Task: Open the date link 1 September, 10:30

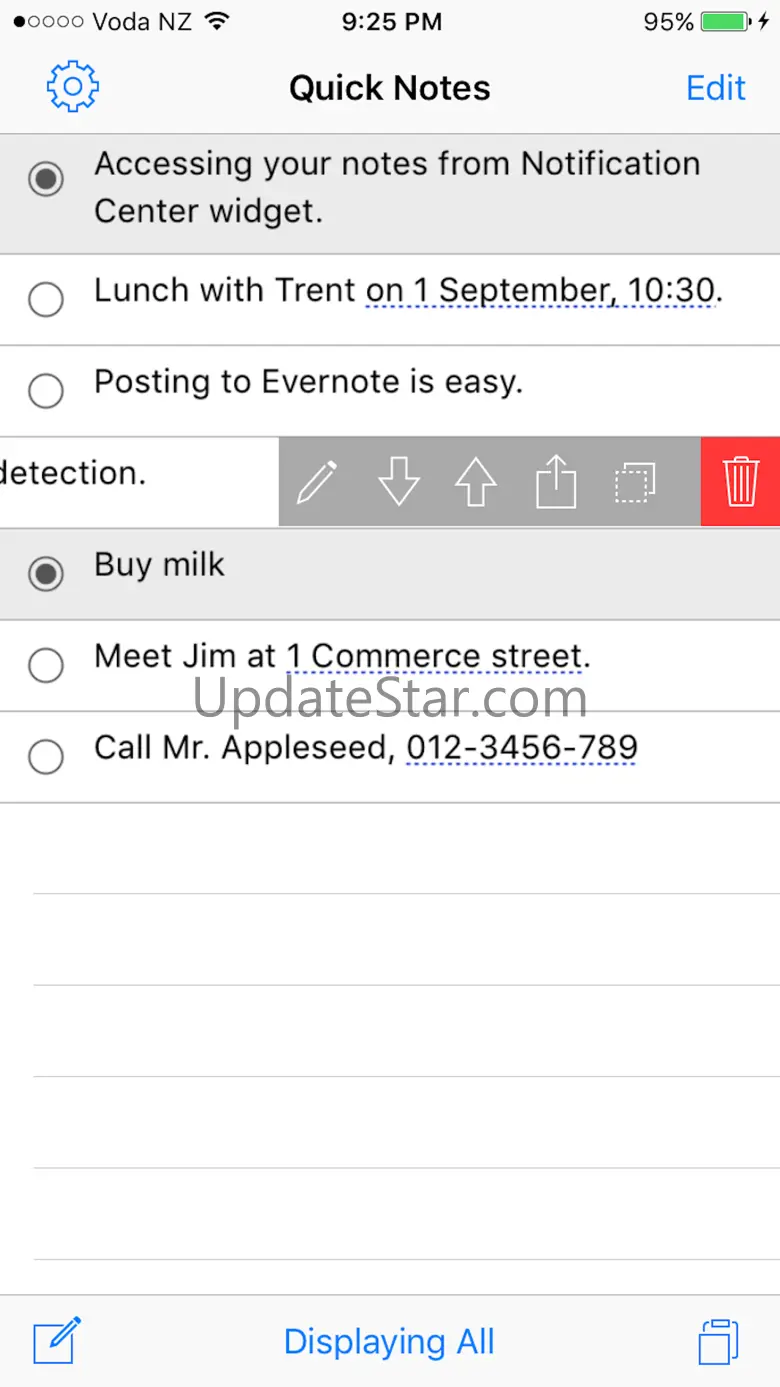Action: [544, 291]
